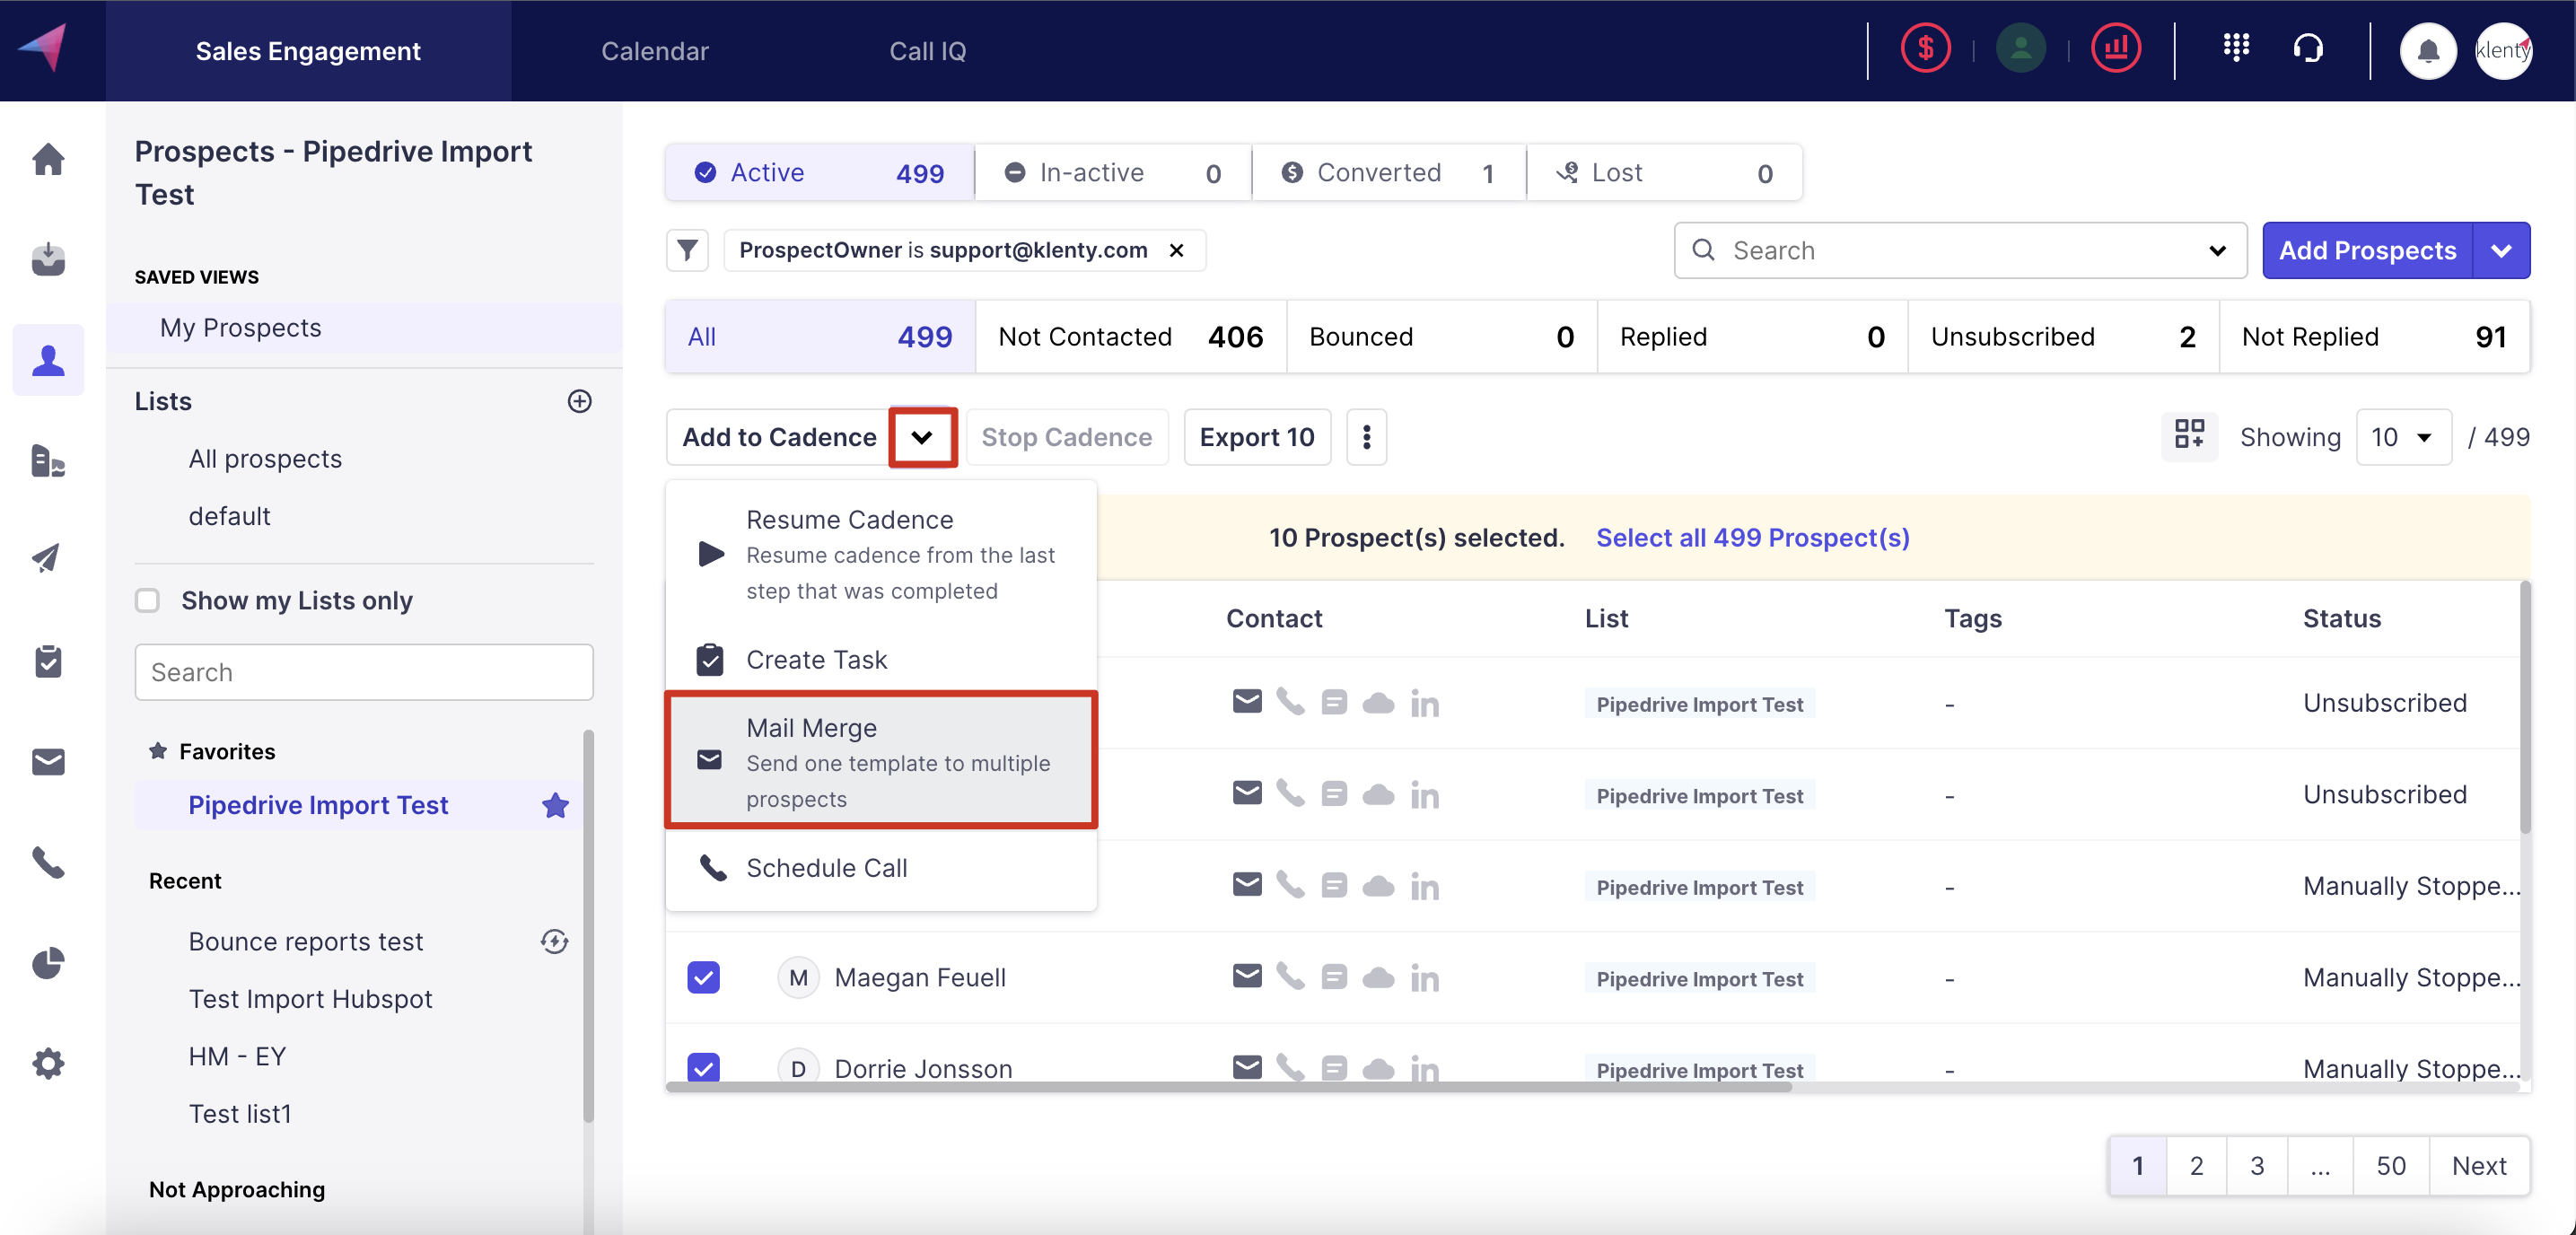Viewport: 2576px width, 1235px height.
Task: Uncheck Maegan Feuell row checkbox
Action: pyautogui.click(x=703, y=977)
